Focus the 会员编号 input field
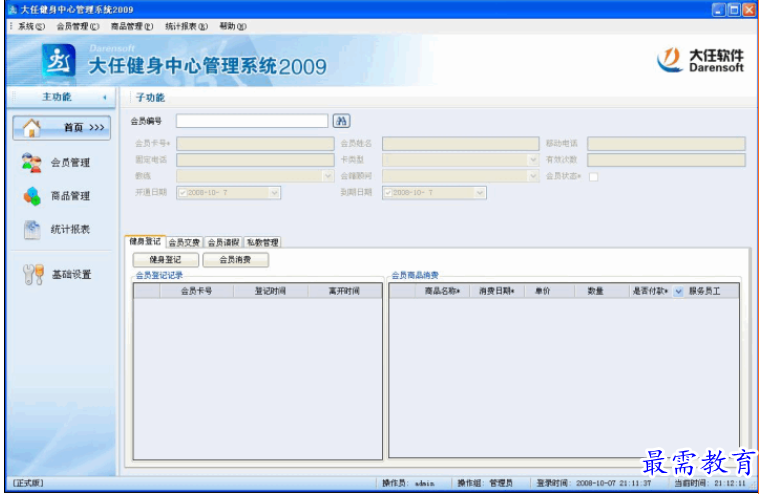 pos(252,121)
